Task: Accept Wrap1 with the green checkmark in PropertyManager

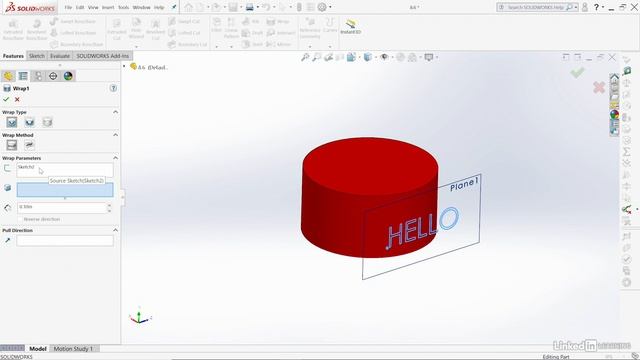Action: click(x=6, y=99)
